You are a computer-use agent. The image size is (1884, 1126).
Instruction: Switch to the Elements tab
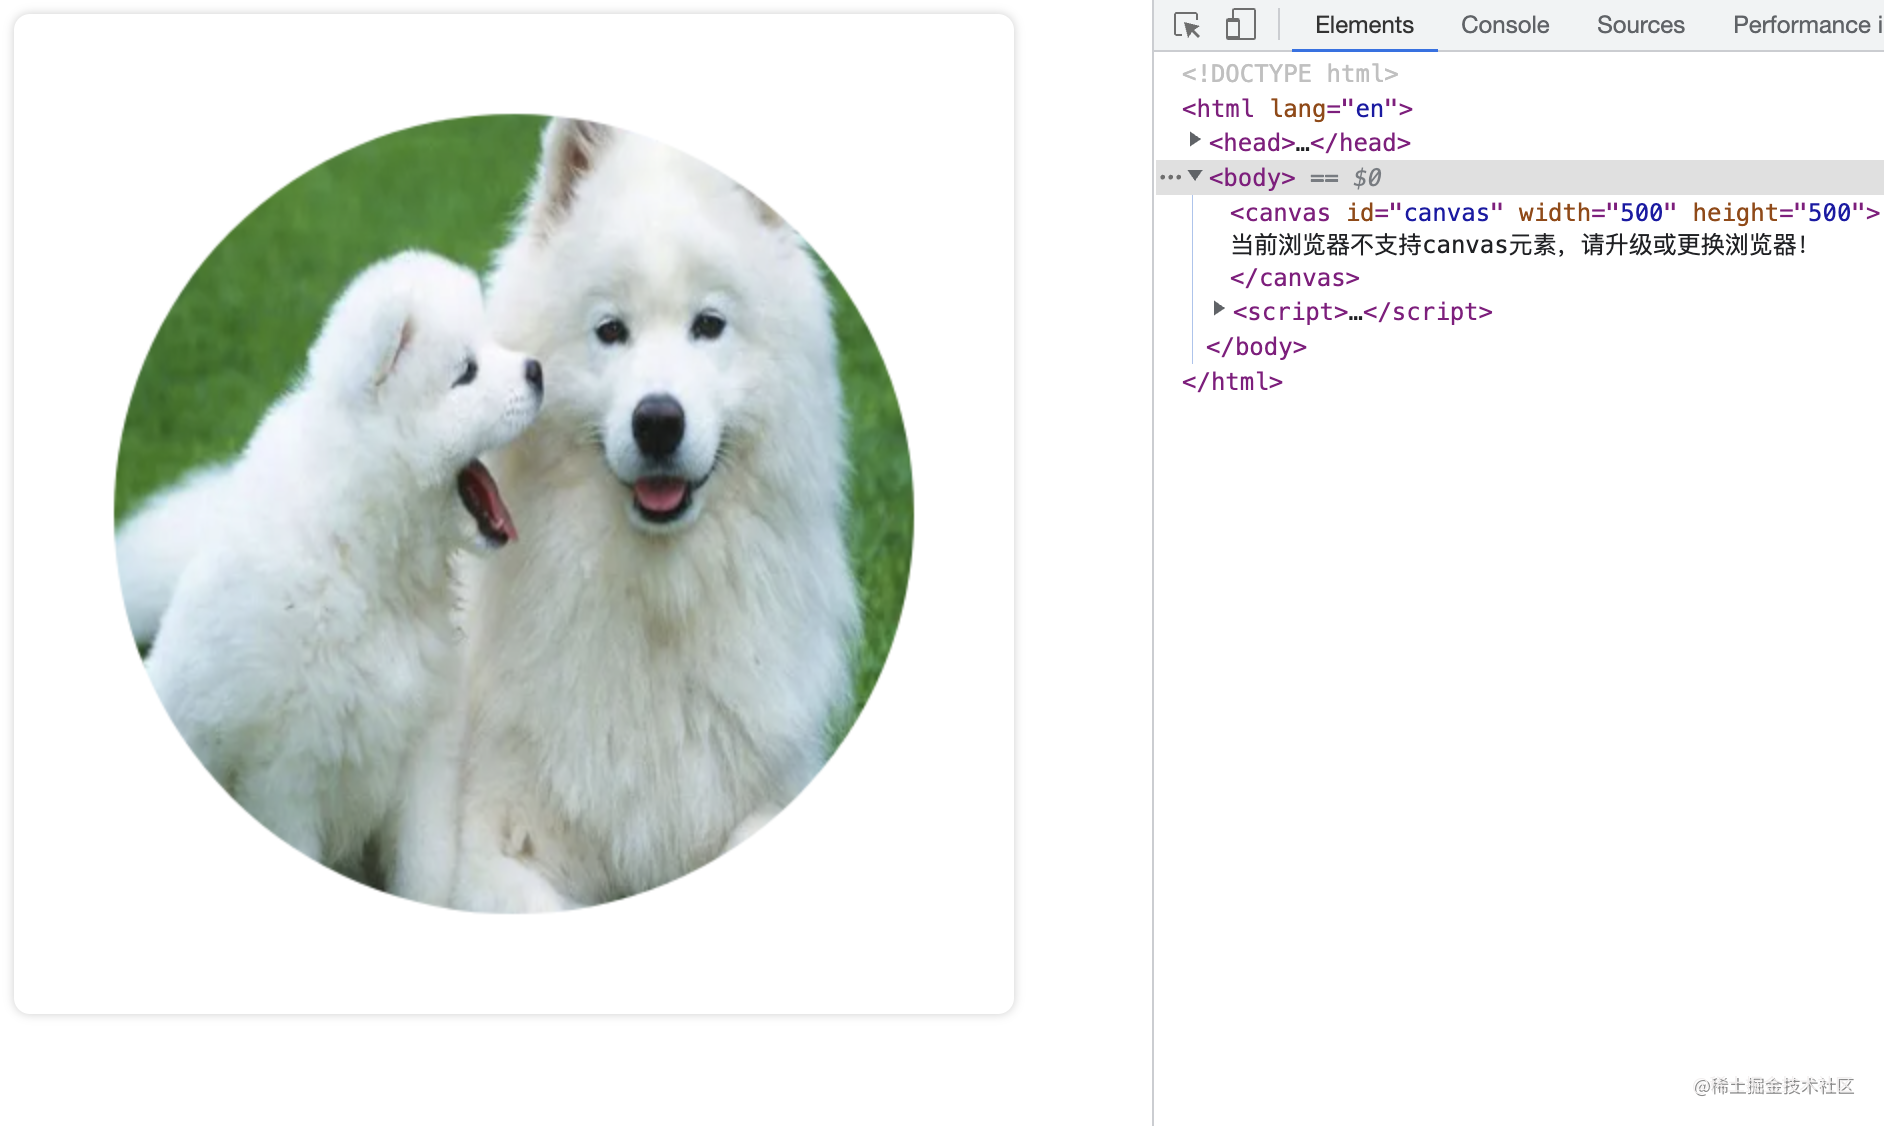click(1364, 25)
